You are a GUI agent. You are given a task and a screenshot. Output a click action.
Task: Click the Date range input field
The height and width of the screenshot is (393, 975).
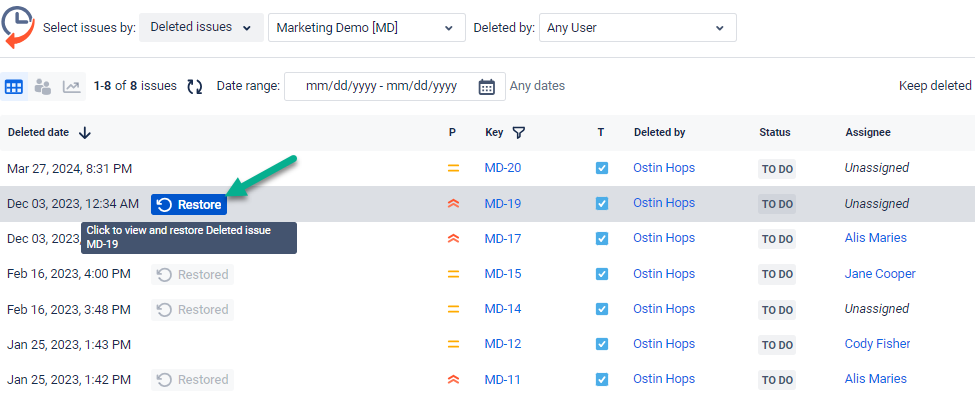click(x=382, y=86)
